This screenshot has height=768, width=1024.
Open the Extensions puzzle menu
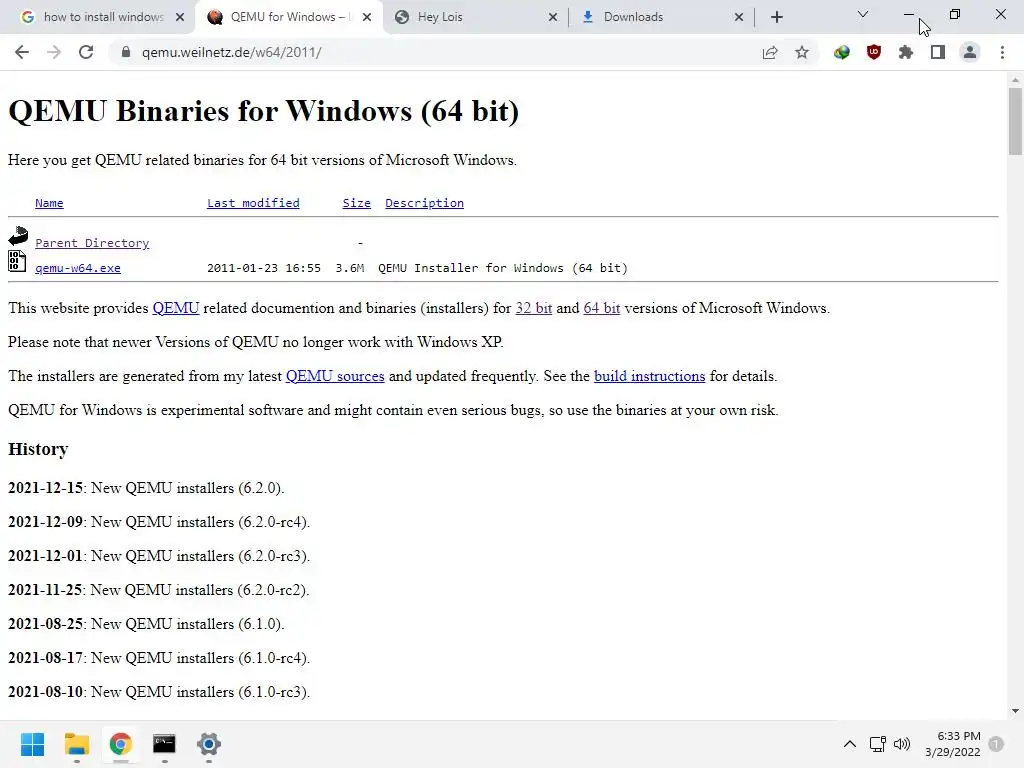[x=906, y=52]
